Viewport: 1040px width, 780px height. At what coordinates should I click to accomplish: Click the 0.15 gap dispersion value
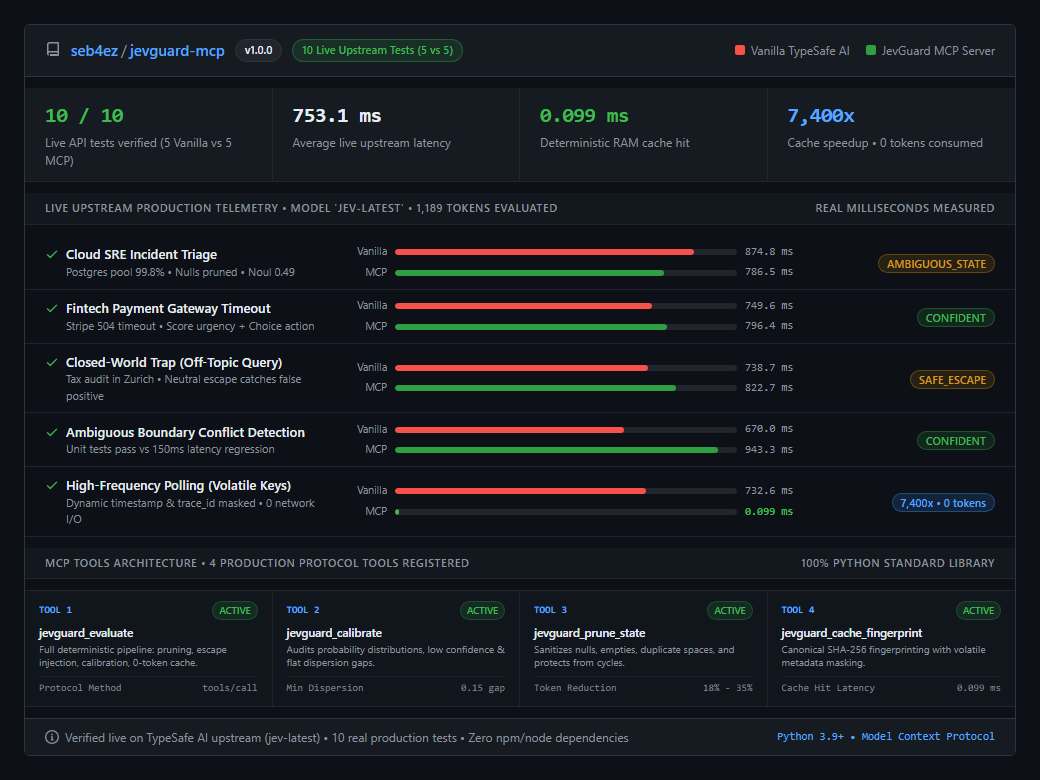coord(483,688)
